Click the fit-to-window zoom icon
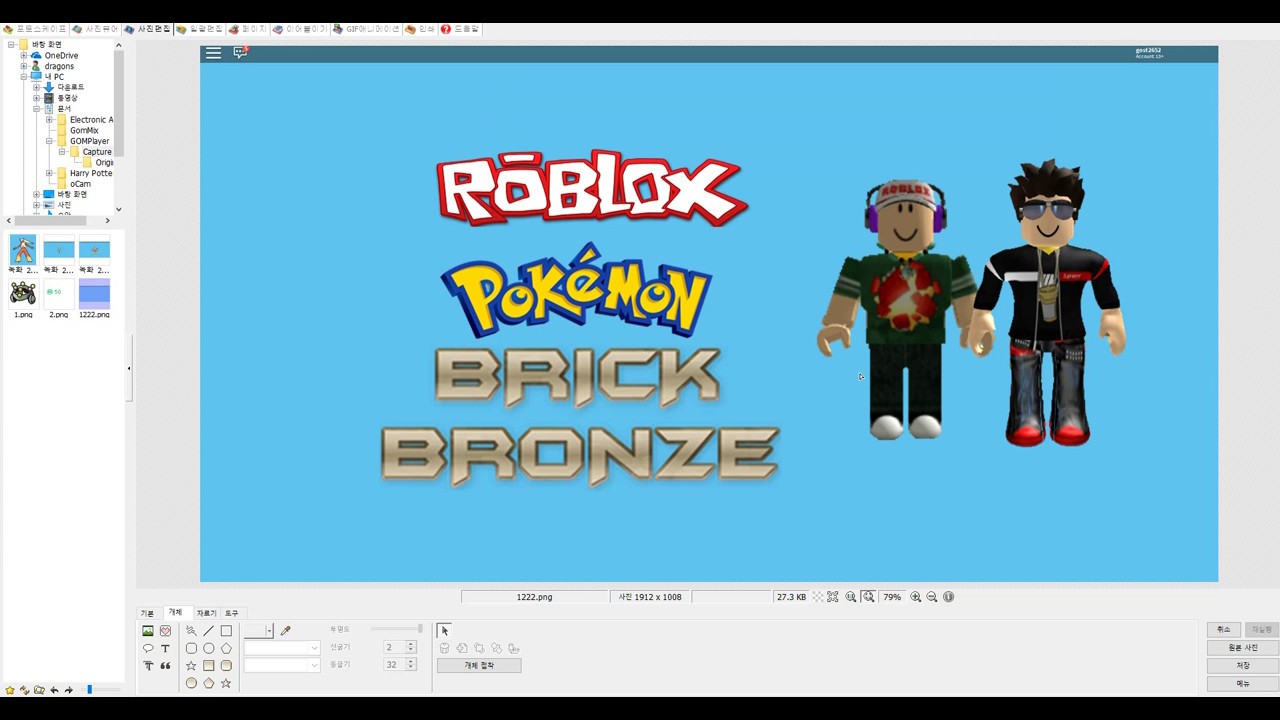 pos(832,597)
